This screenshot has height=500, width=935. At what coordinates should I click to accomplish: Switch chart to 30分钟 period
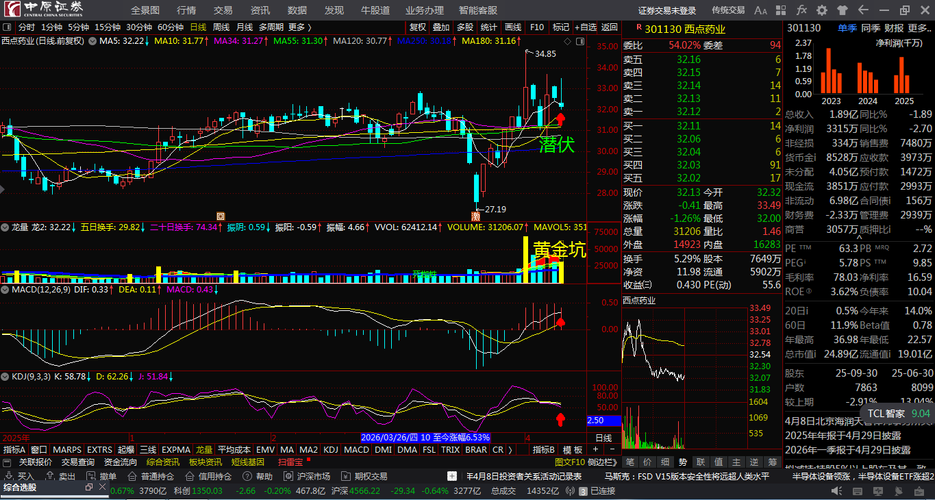[x=139, y=27]
